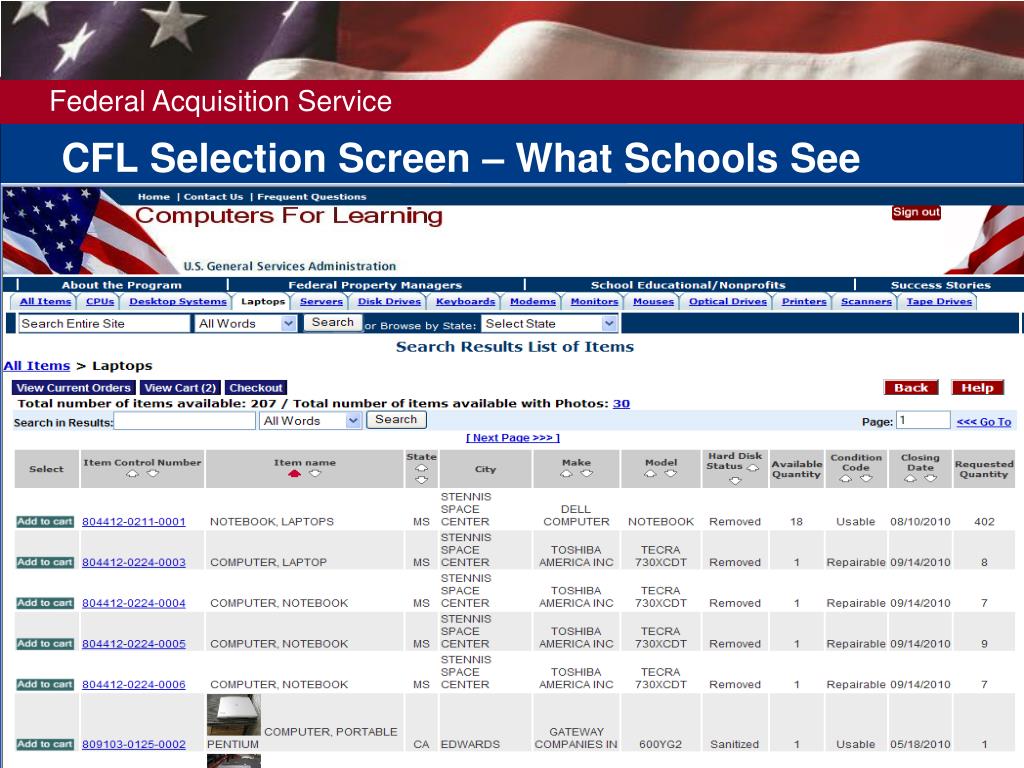Screen dimensions: 1024x768
Task: Sort Item Control Number descending arrow
Action: click(x=153, y=473)
